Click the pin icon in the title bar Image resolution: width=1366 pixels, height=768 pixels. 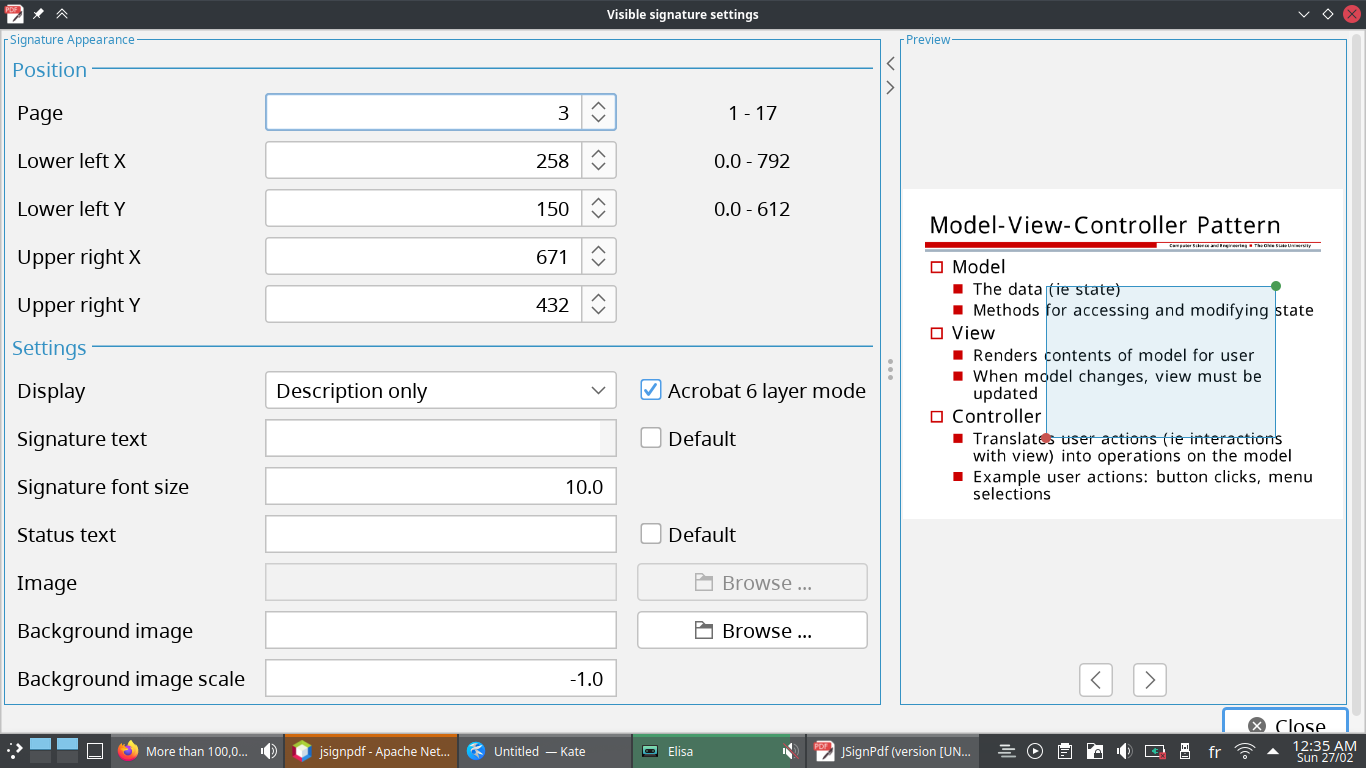38,14
